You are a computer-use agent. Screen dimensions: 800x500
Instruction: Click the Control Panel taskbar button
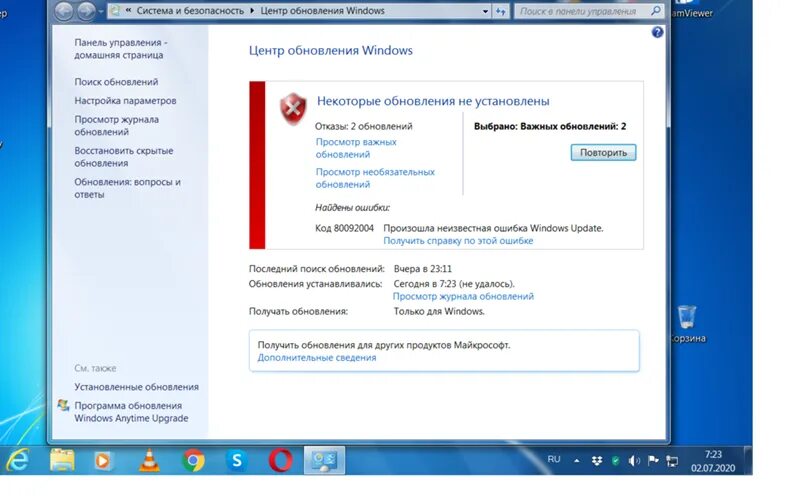(324, 460)
